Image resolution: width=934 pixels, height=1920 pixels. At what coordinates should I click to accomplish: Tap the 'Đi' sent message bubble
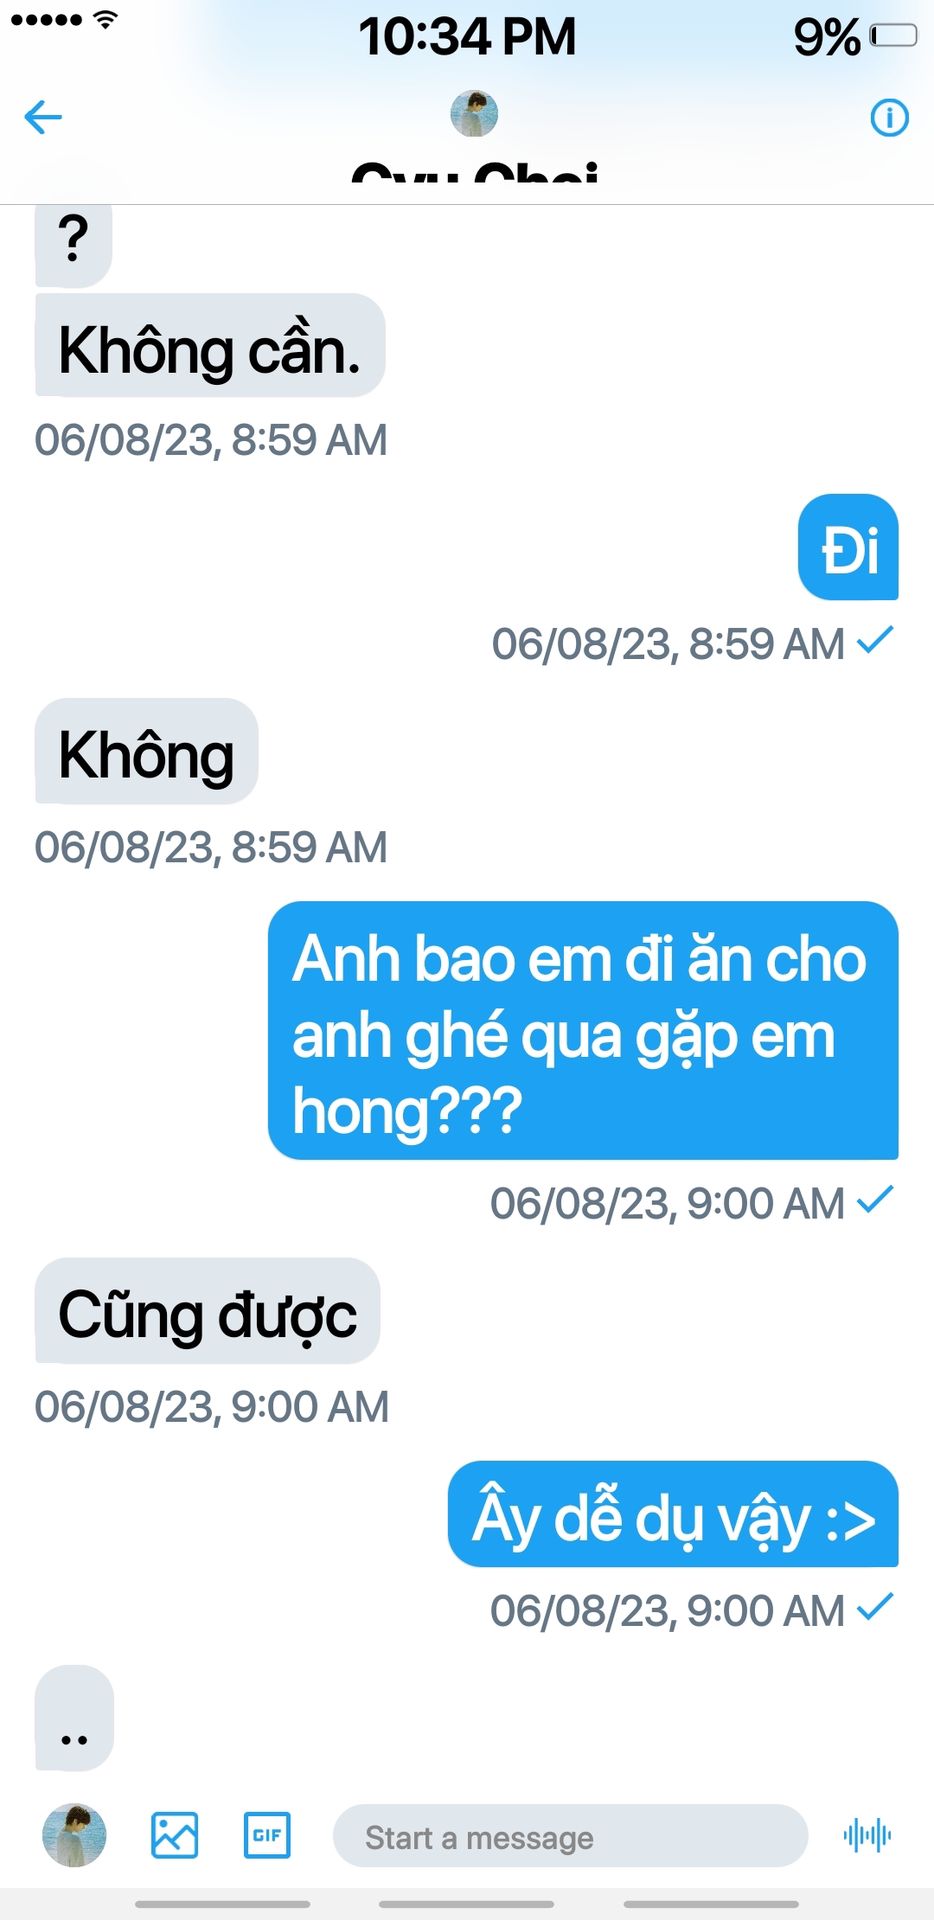pos(848,547)
